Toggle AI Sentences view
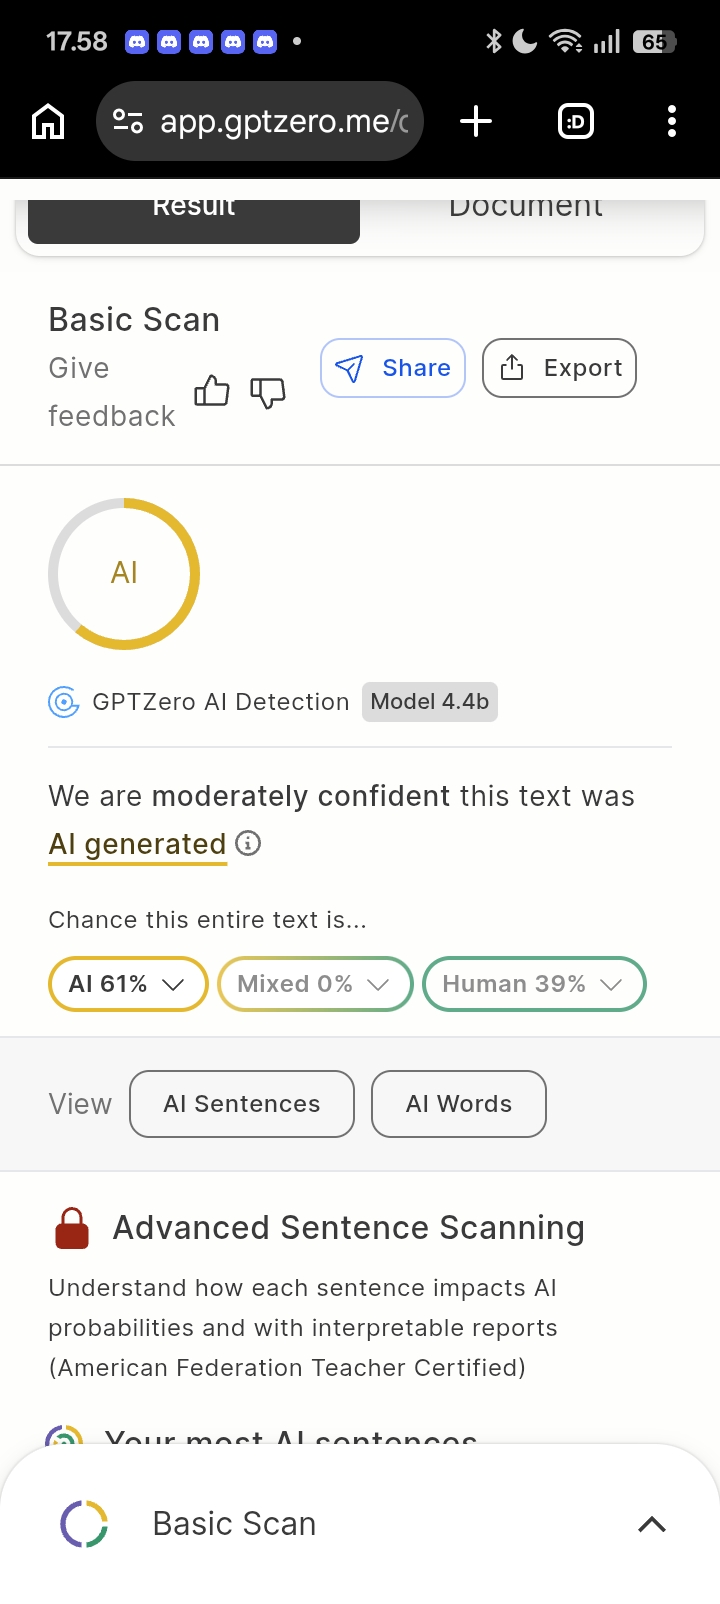The width and height of the screenshot is (720, 1604). pyautogui.click(x=242, y=1104)
